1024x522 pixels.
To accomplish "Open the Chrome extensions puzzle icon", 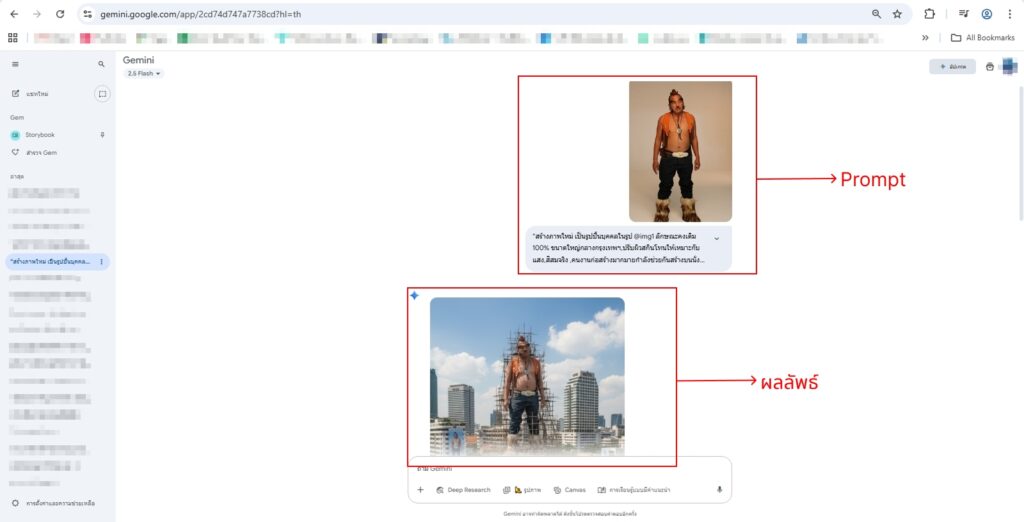I will point(929,14).
